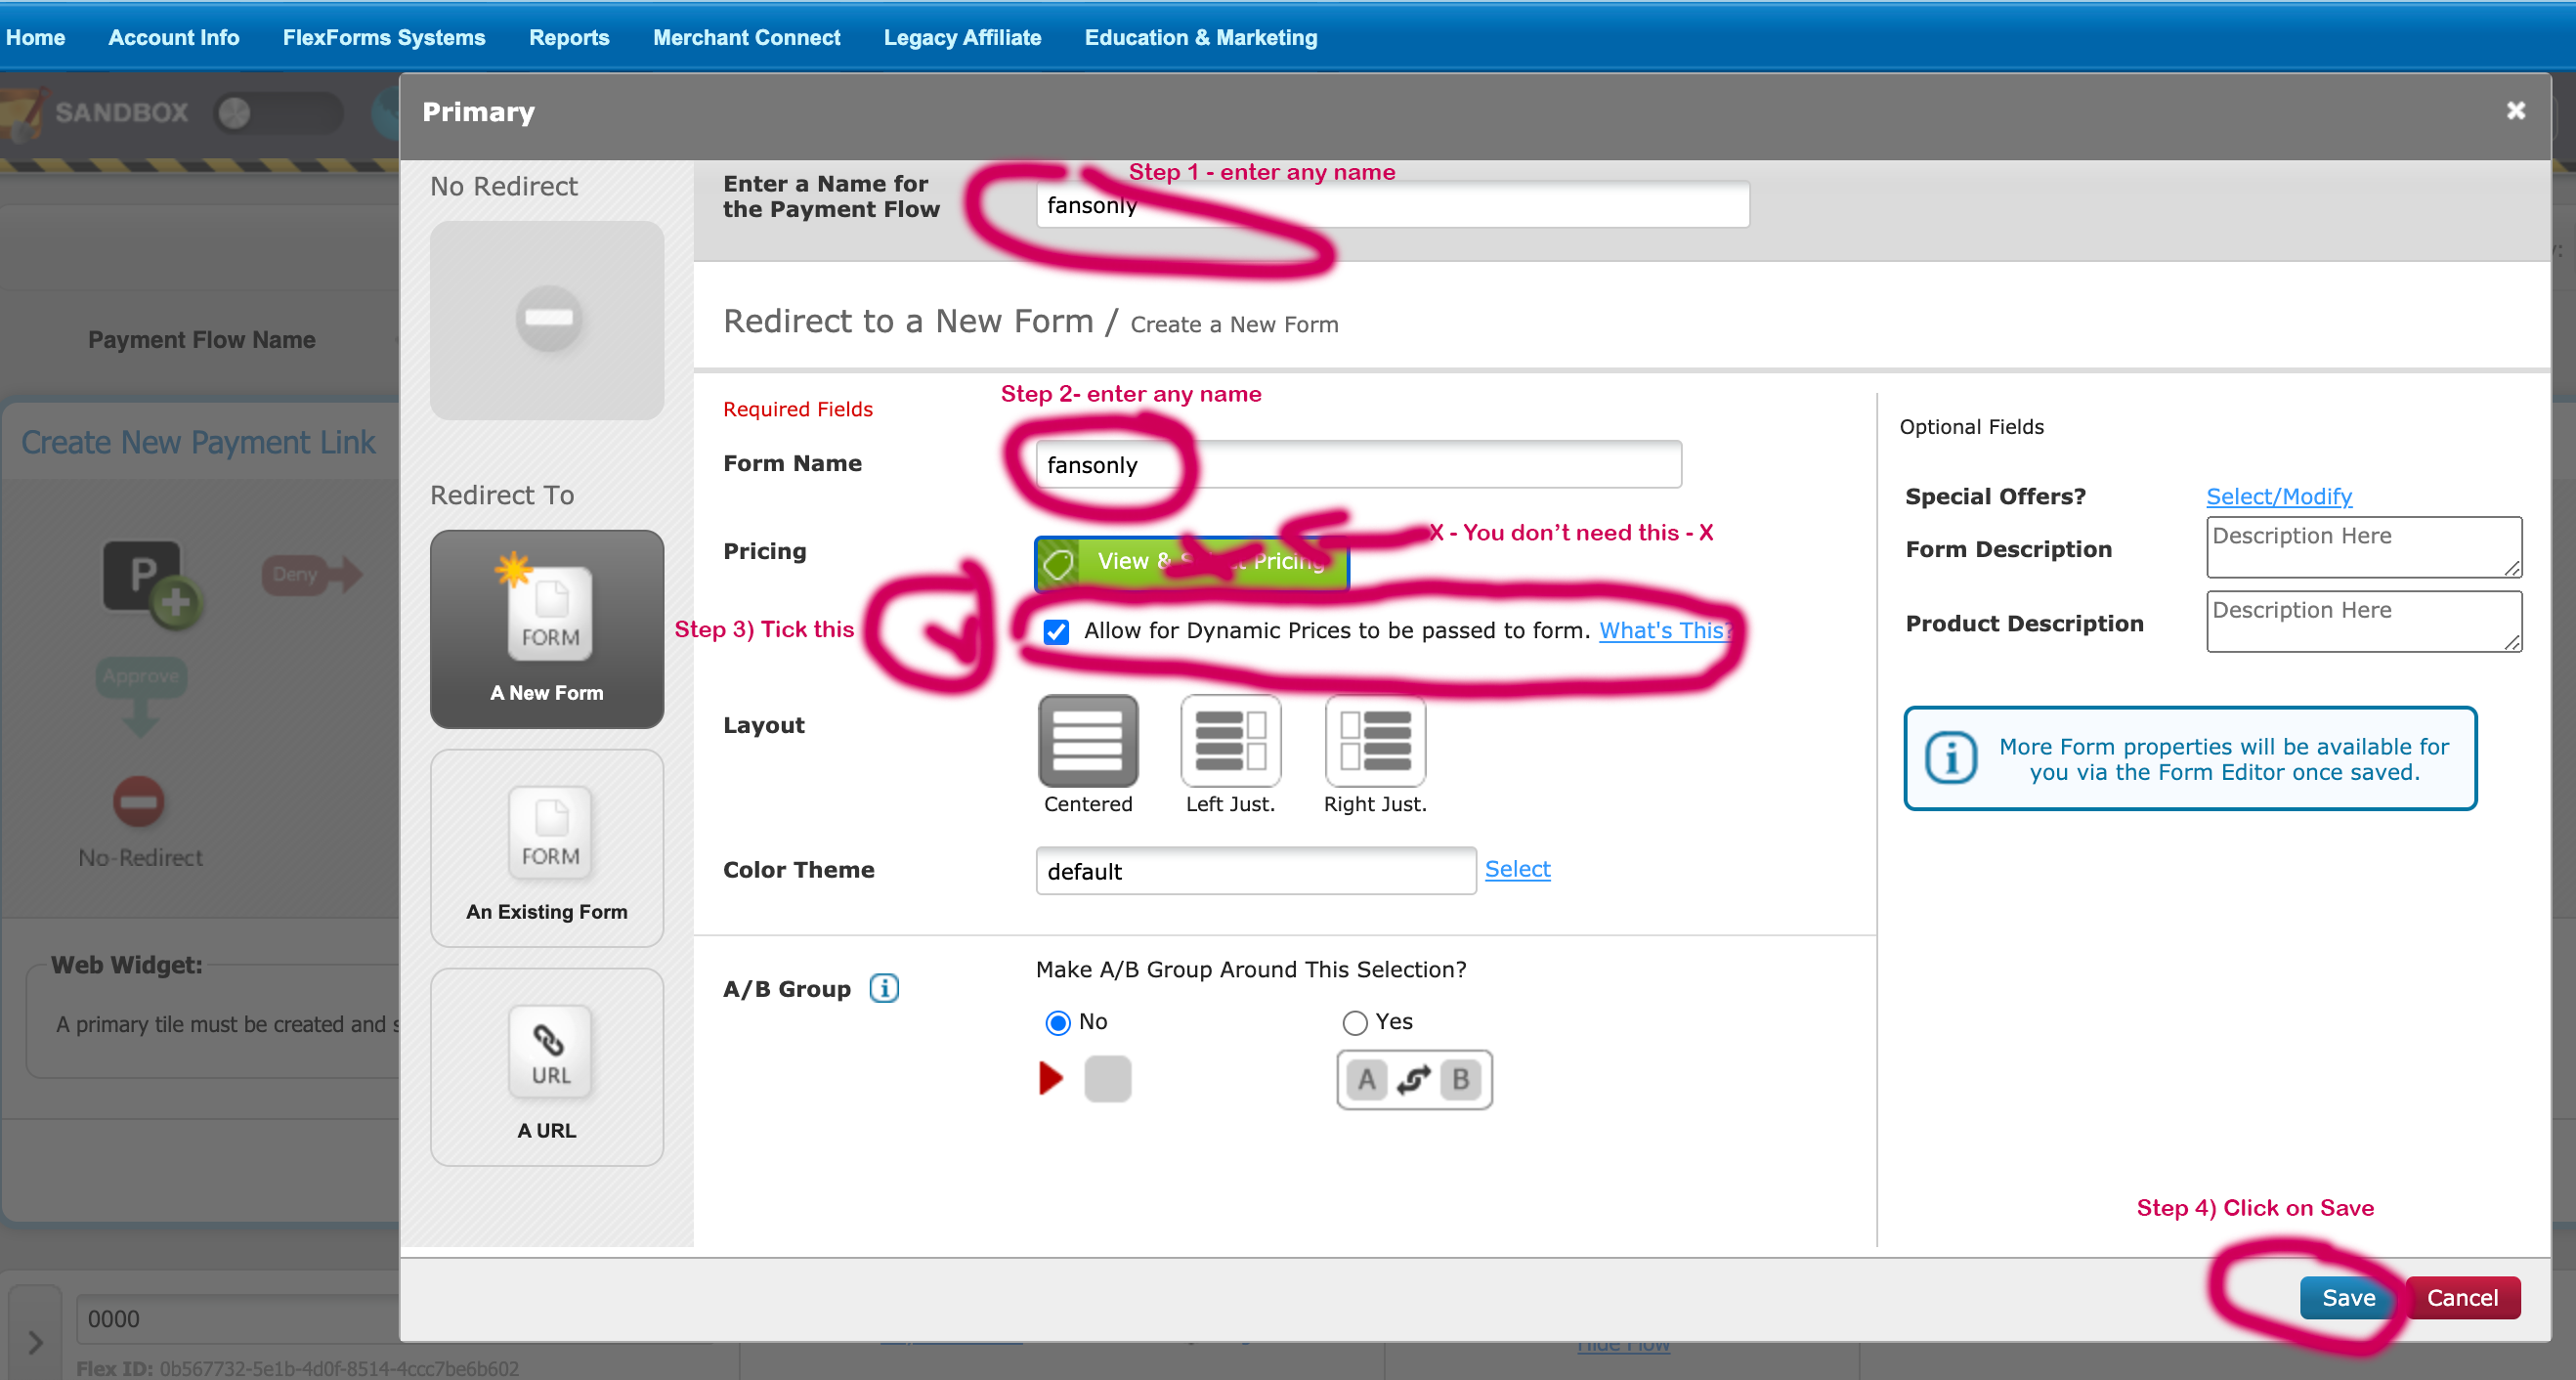Click the A/B swap group icon

click(1414, 1079)
